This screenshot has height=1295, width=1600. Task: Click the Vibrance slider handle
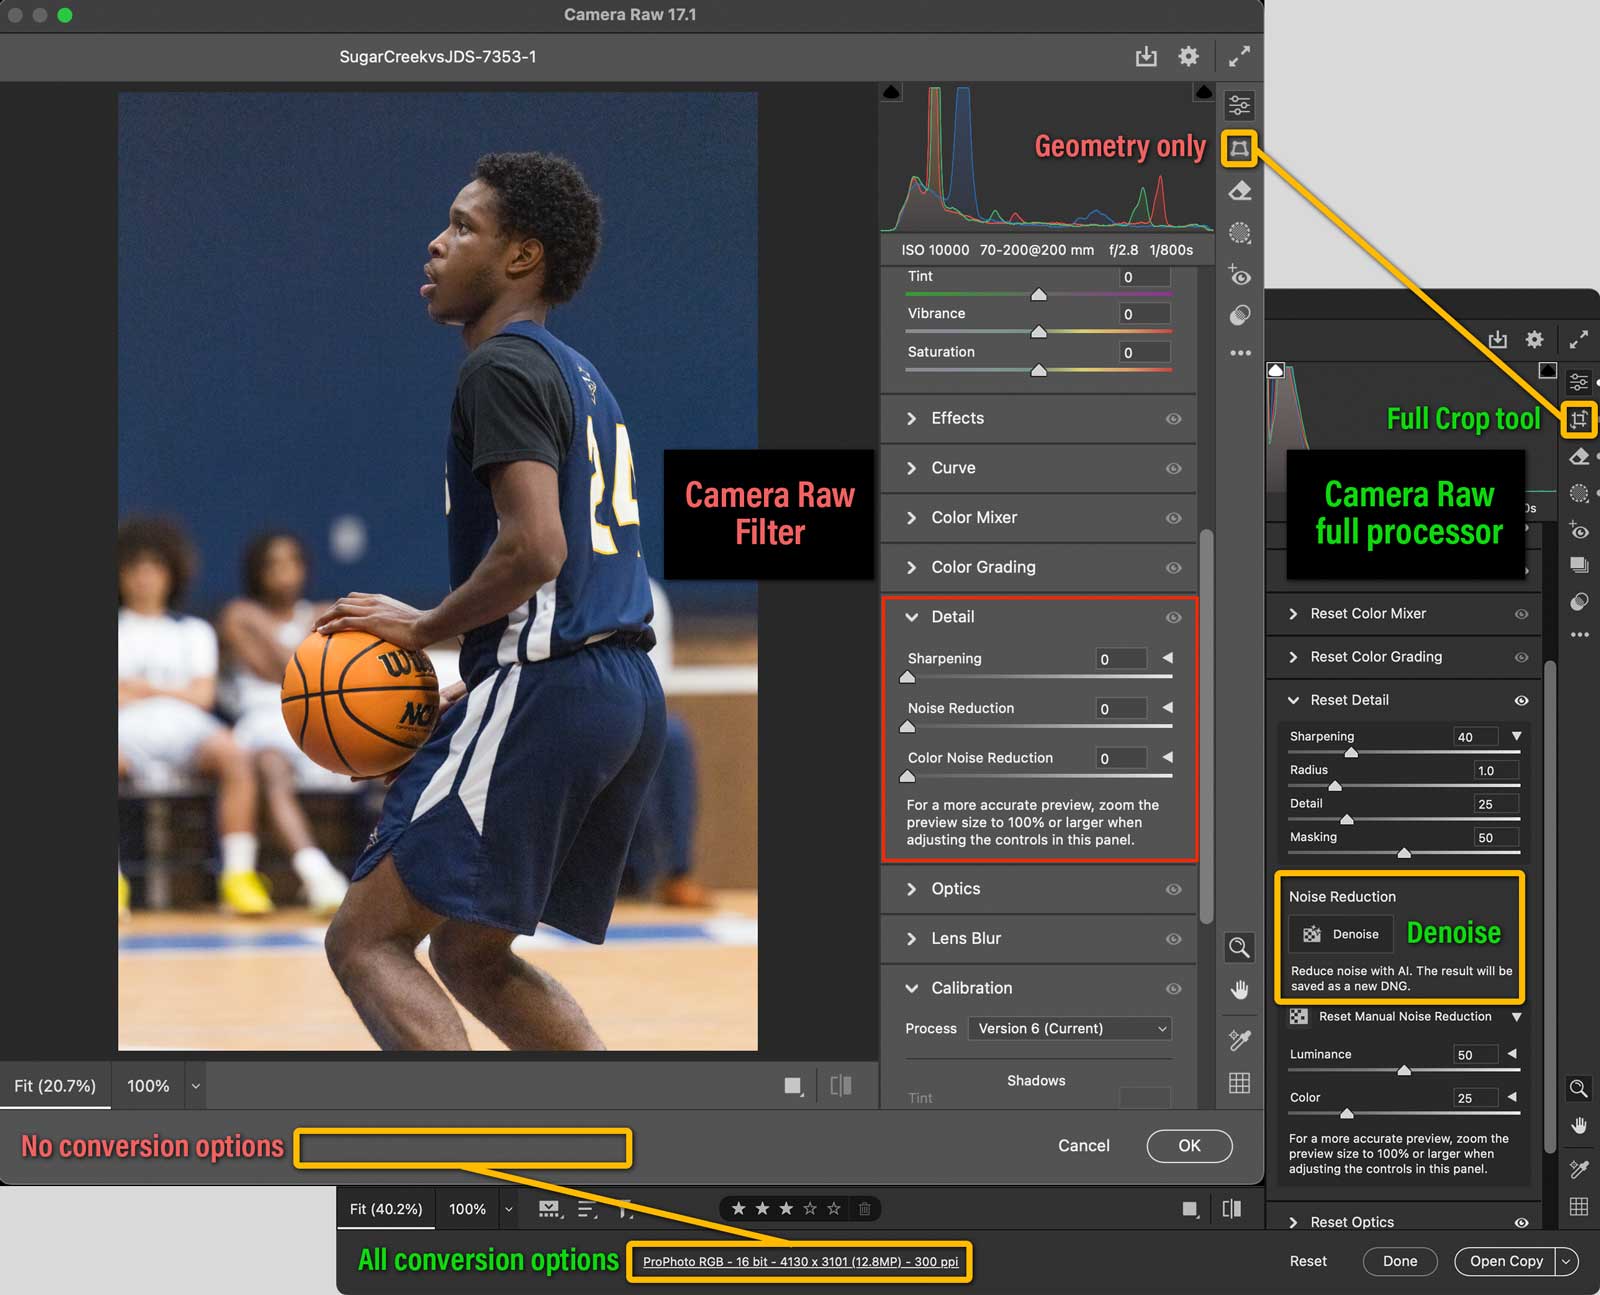pyautogui.click(x=1039, y=332)
